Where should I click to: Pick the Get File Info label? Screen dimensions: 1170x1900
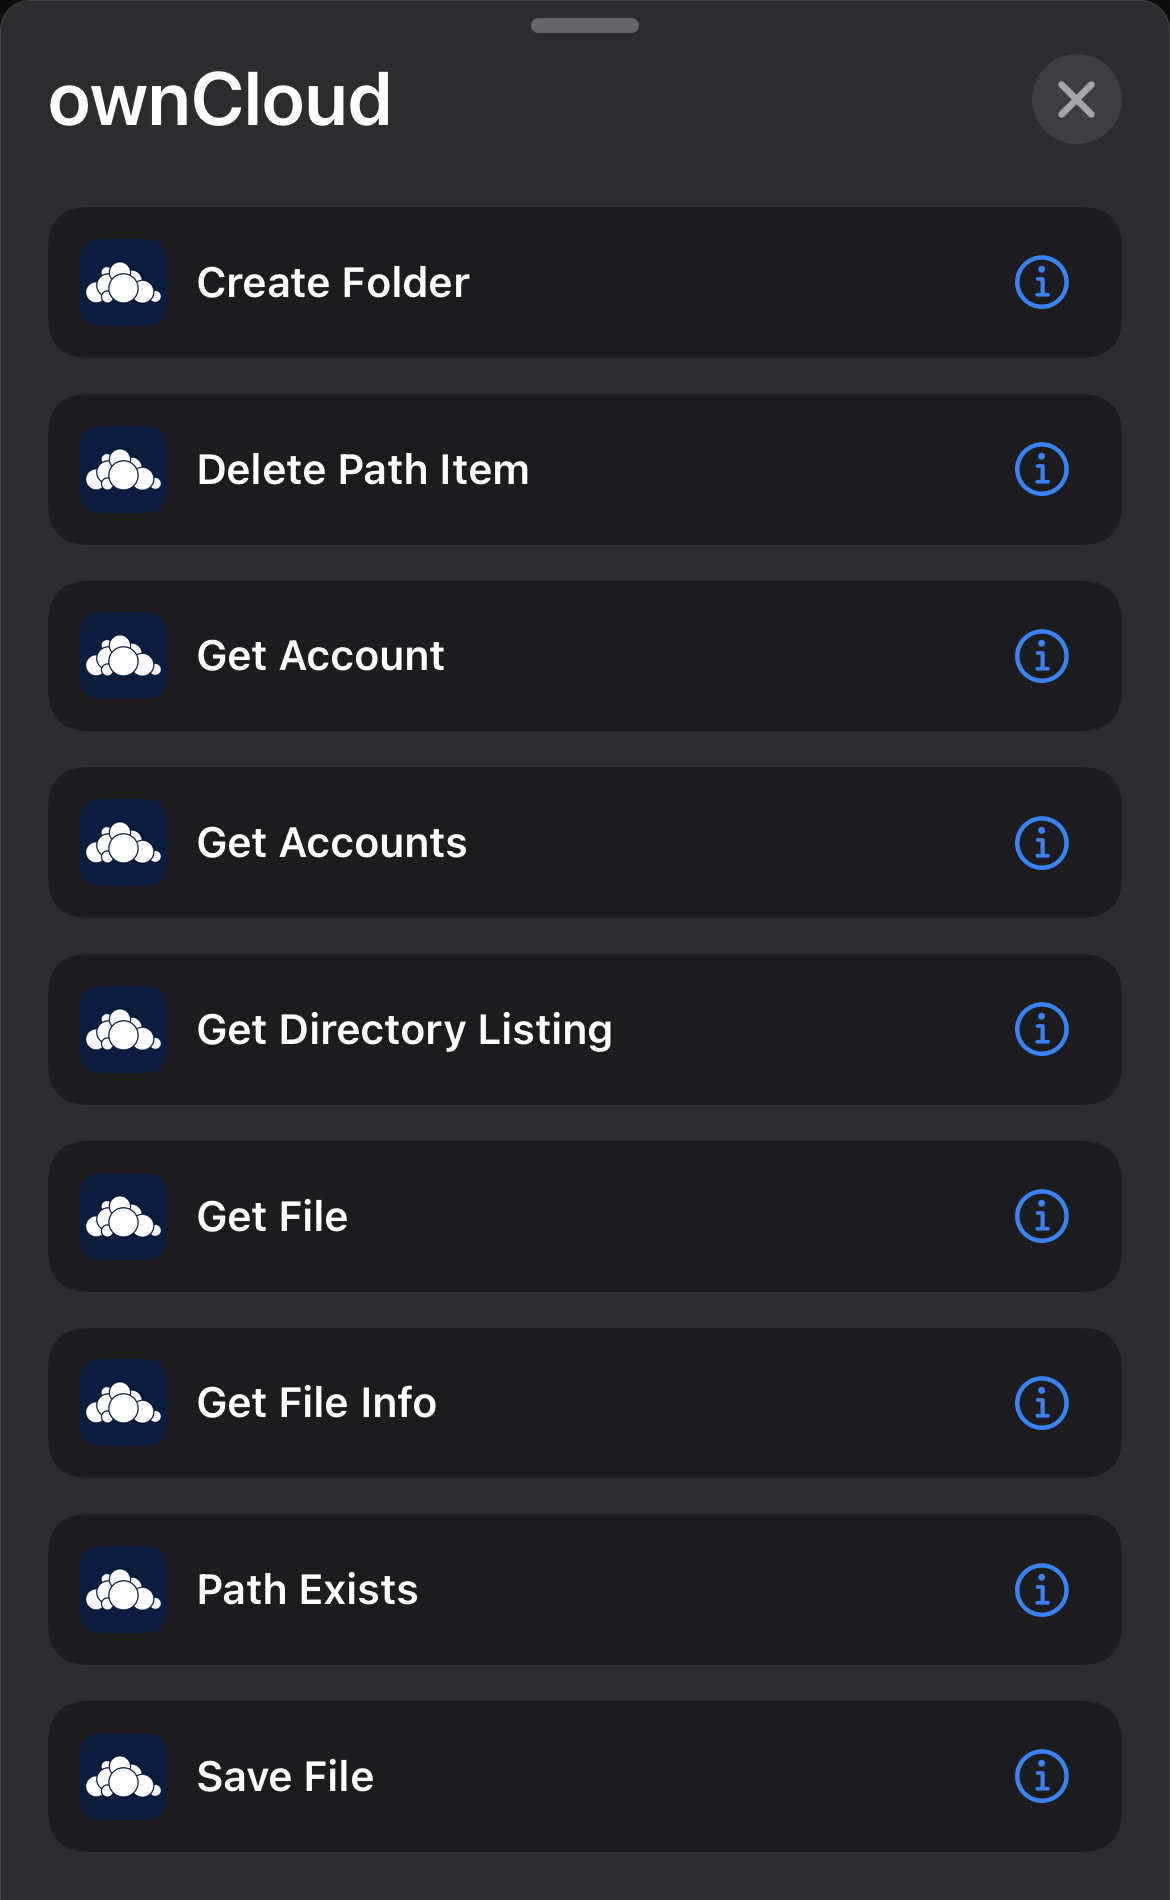(317, 1403)
